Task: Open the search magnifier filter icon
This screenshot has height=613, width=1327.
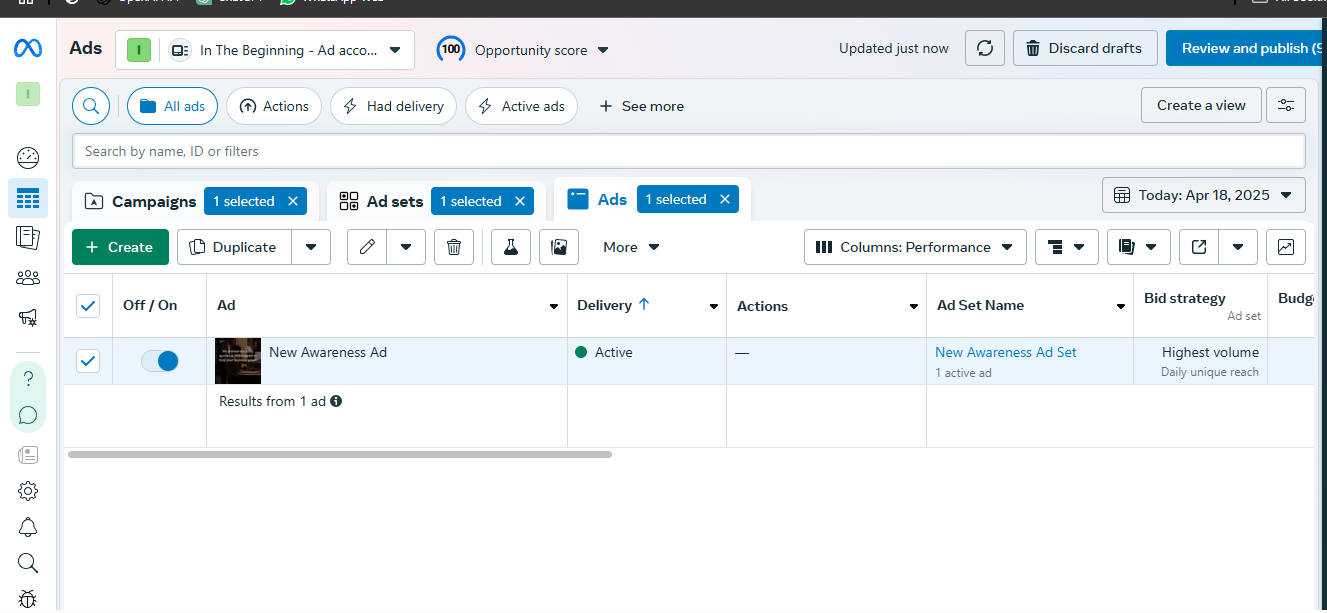Action: 91,106
